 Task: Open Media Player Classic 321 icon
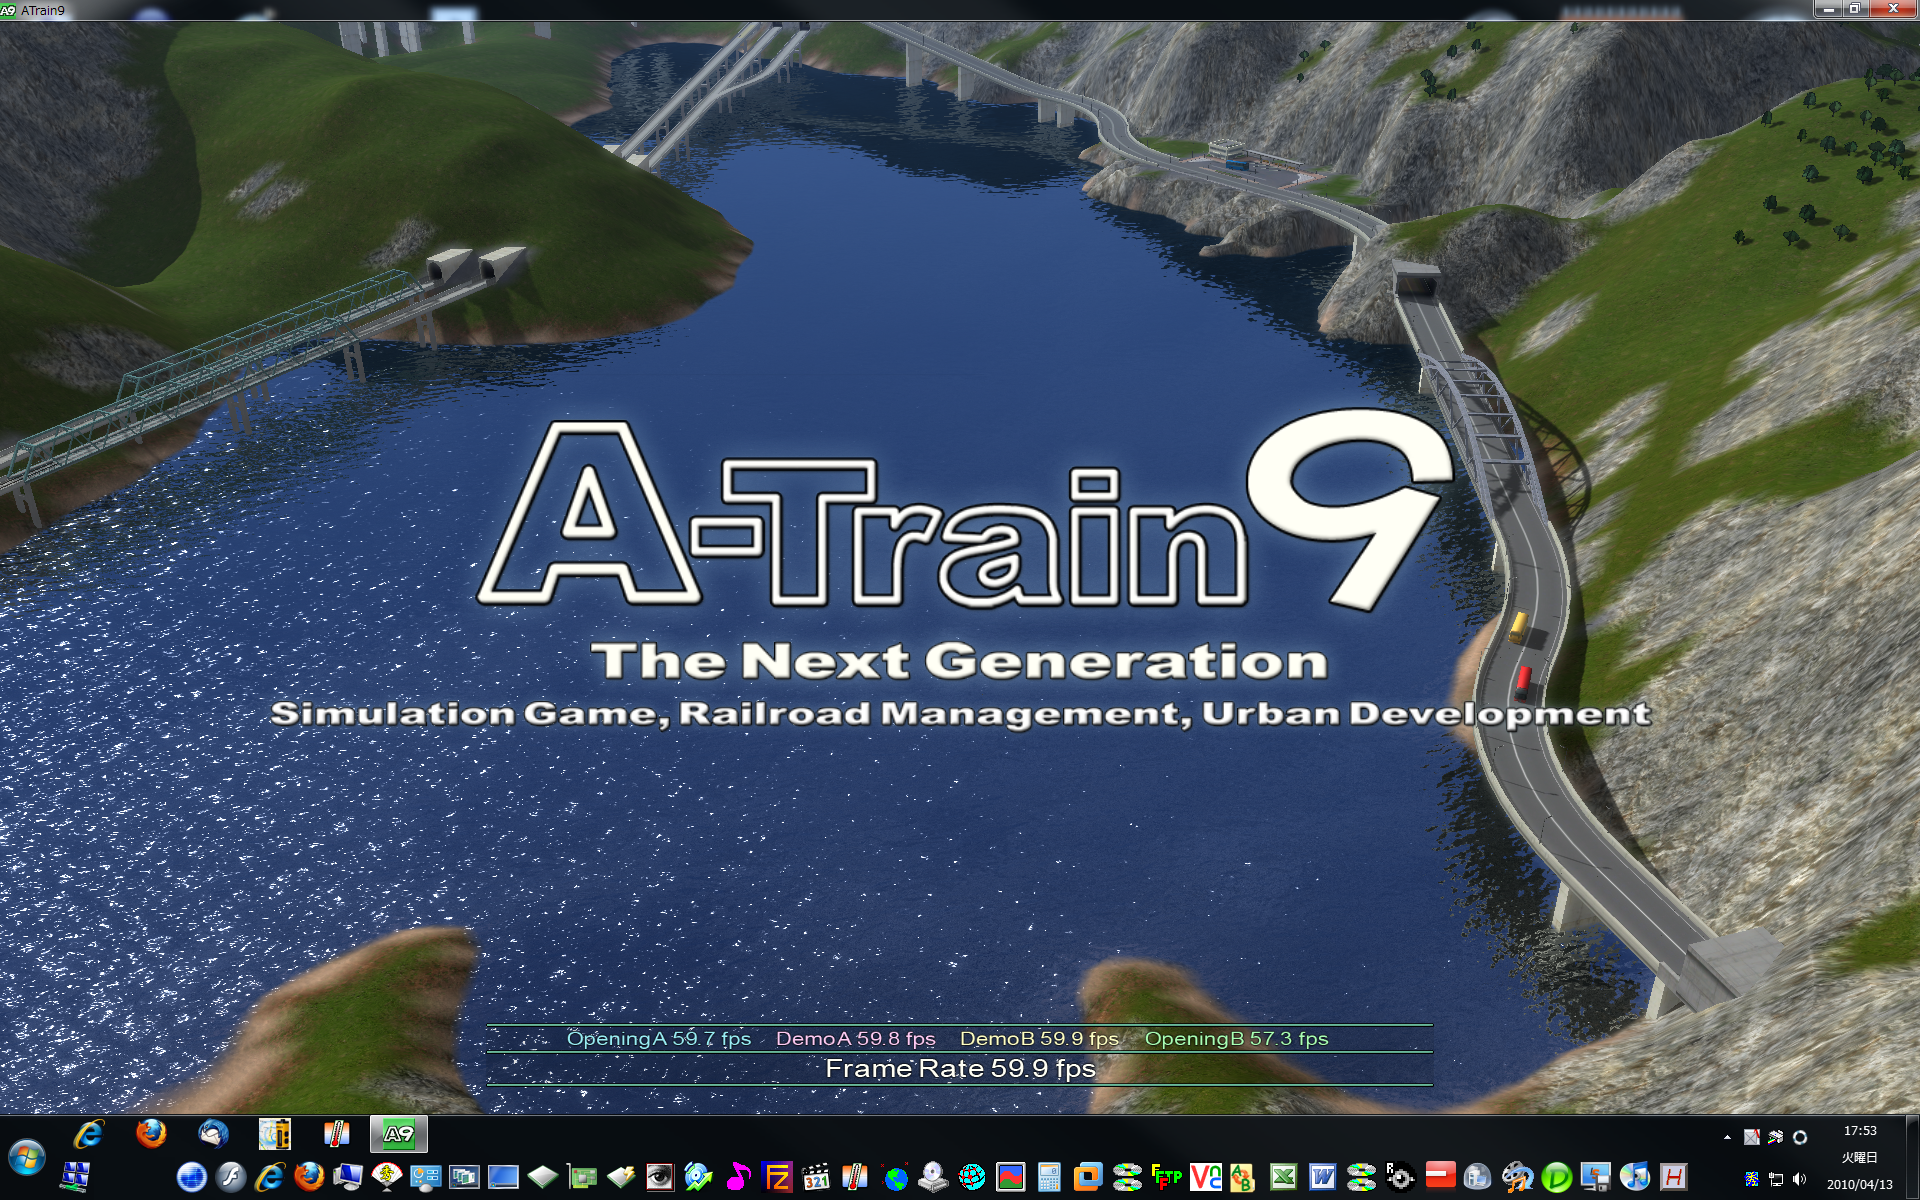point(816,1177)
